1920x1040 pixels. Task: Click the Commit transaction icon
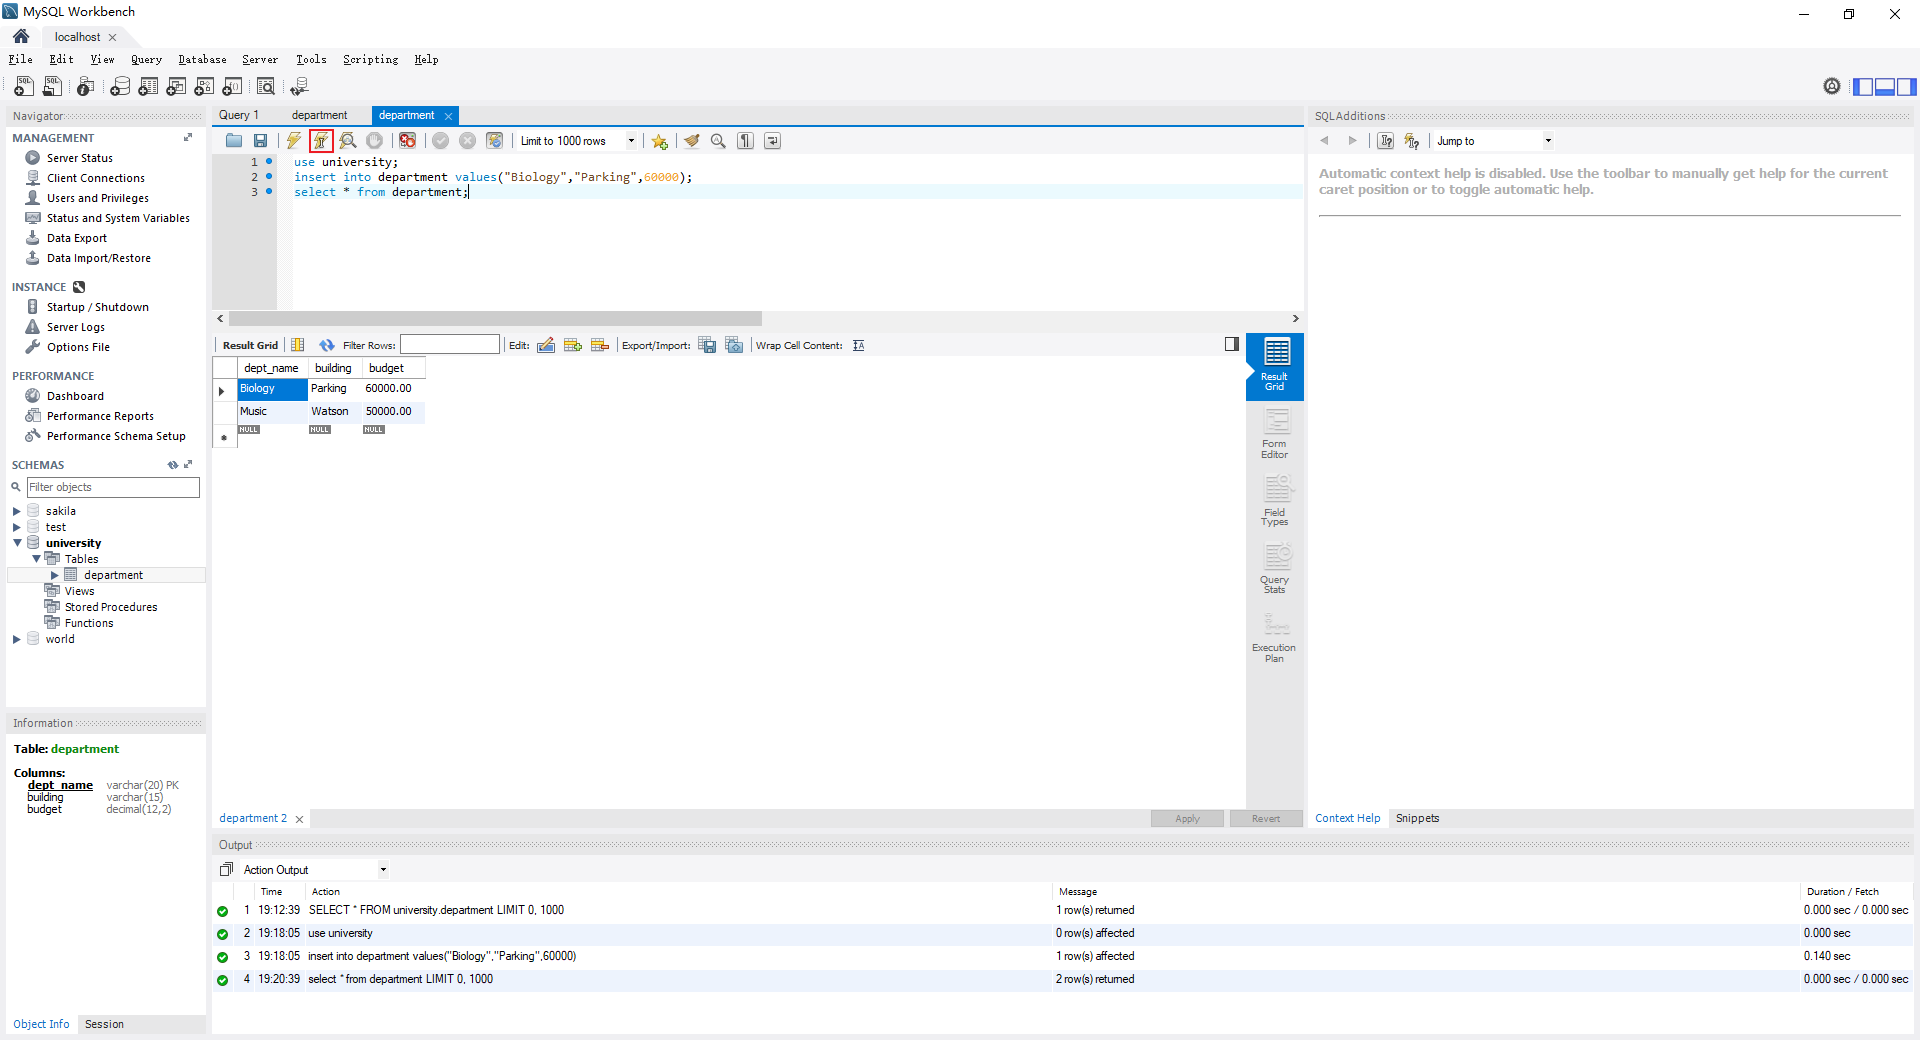[440, 141]
